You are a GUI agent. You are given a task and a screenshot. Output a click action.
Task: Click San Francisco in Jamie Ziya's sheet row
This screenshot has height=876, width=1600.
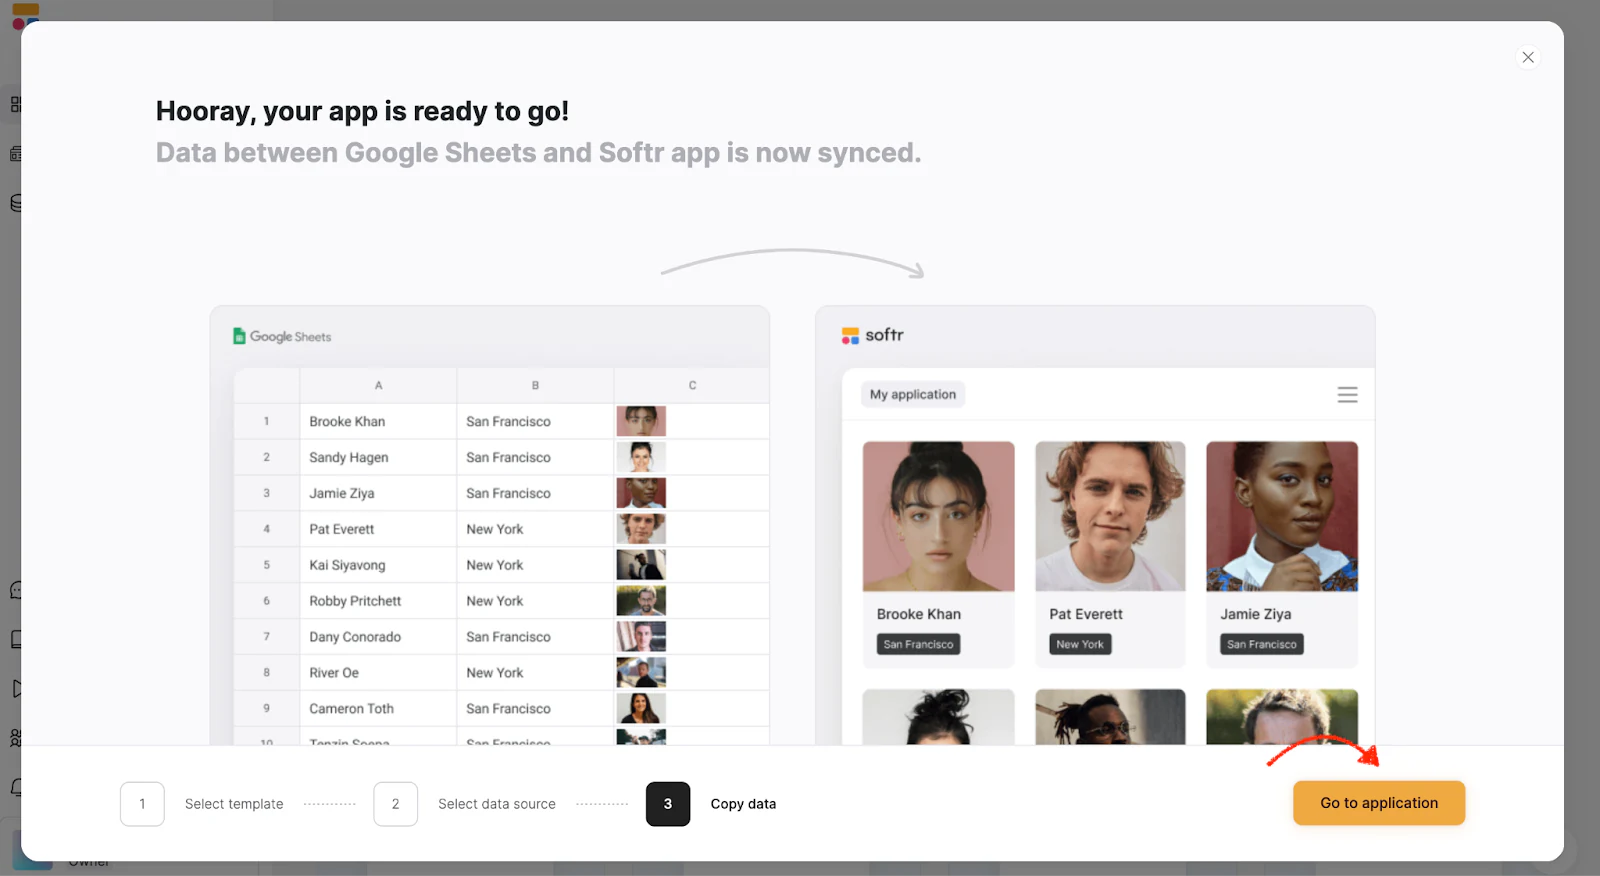535,493
